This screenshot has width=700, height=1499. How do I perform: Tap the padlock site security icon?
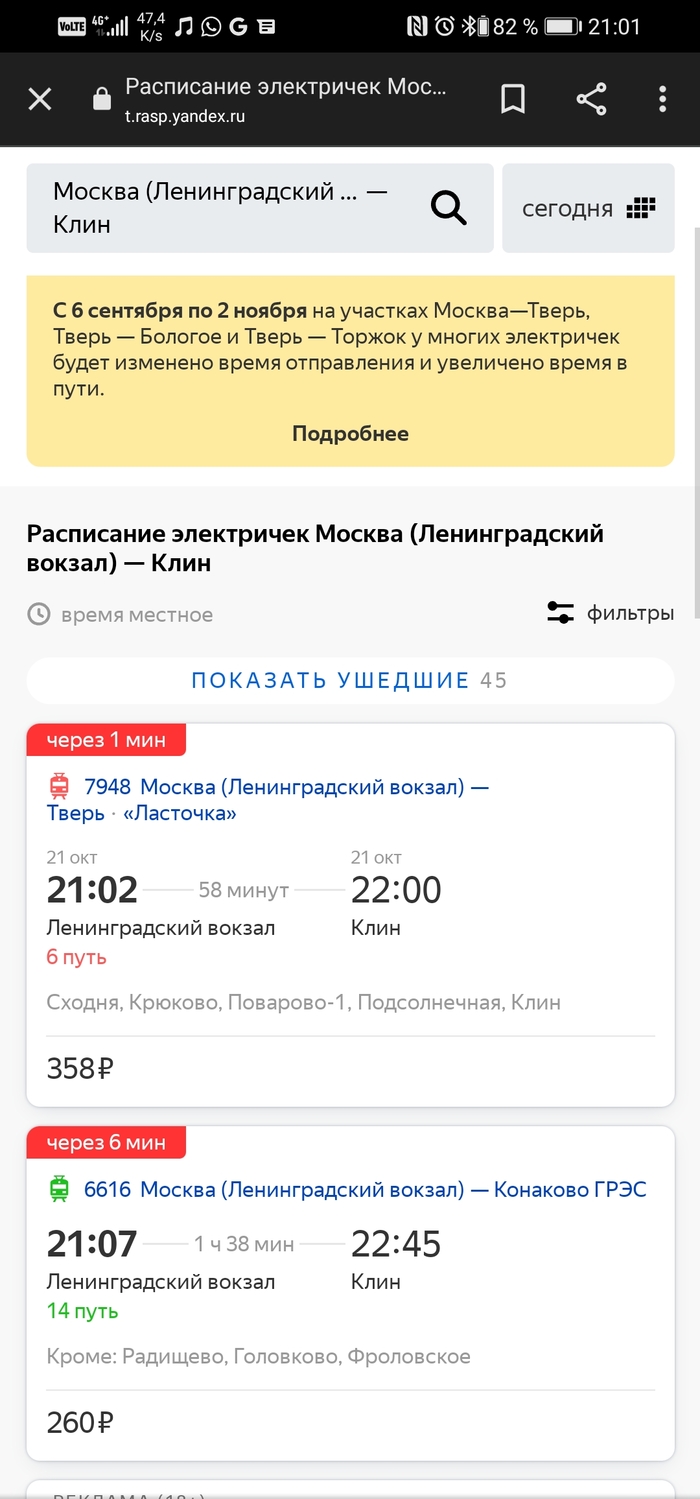(x=100, y=99)
